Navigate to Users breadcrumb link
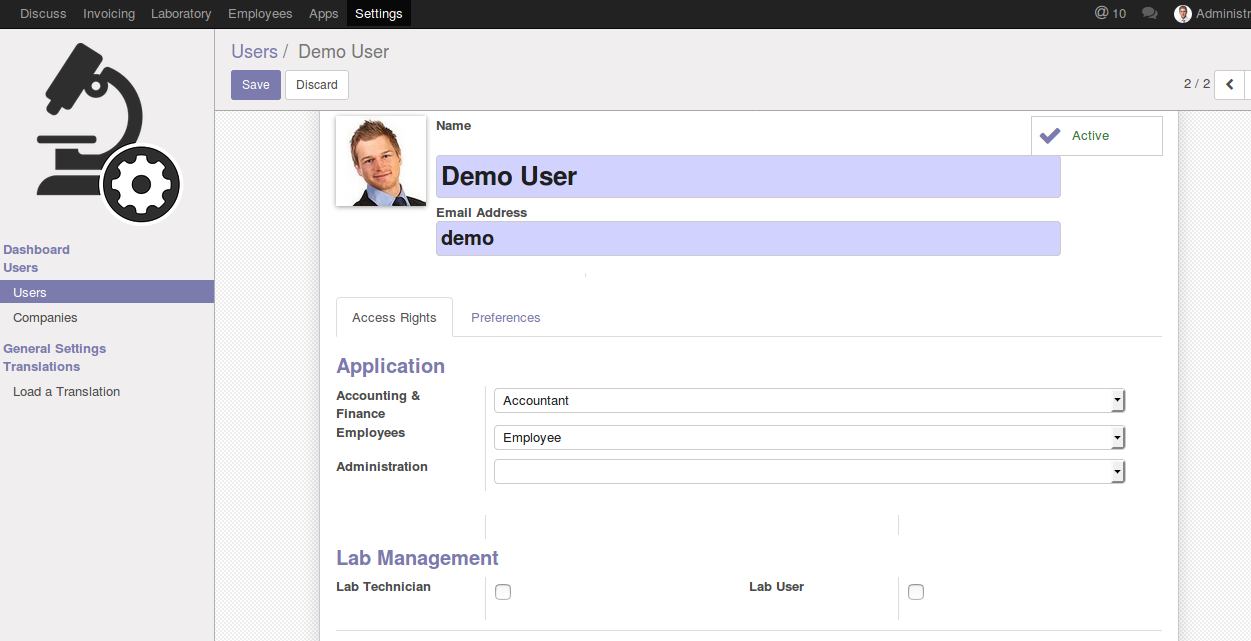The width and height of the screenshot is (1251, 641). tap(254, 52)
